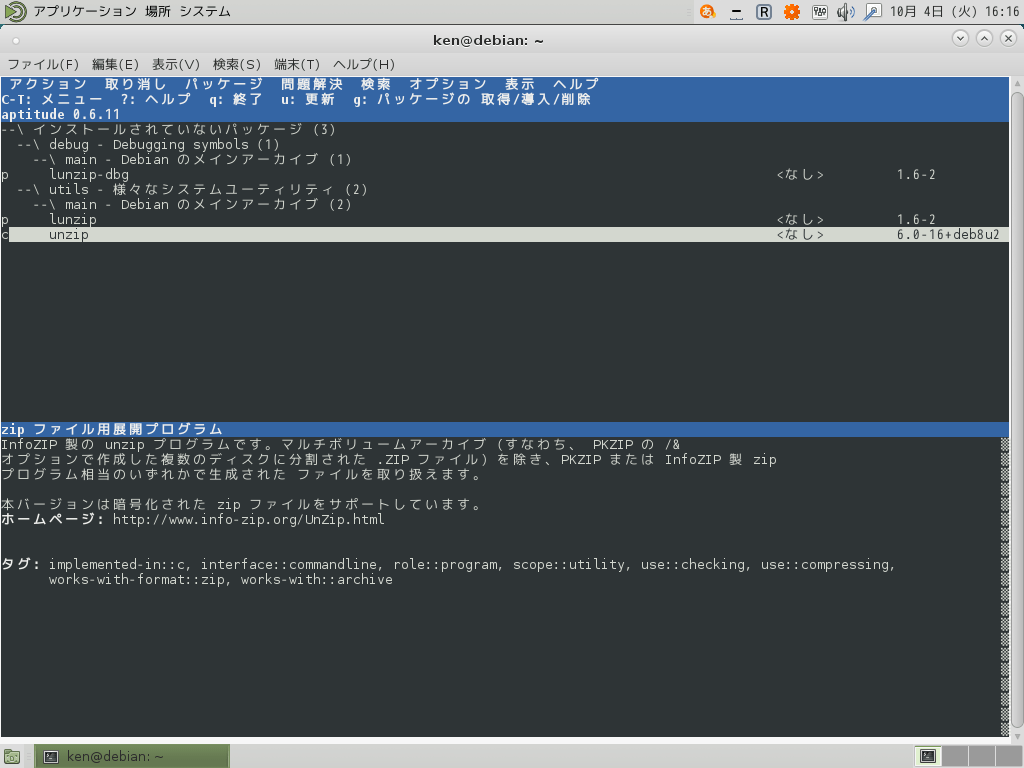Click the aptitude 0.6.11 title line
The width and height of the screenshot is (1024, 768).
(x=60, y=114)
